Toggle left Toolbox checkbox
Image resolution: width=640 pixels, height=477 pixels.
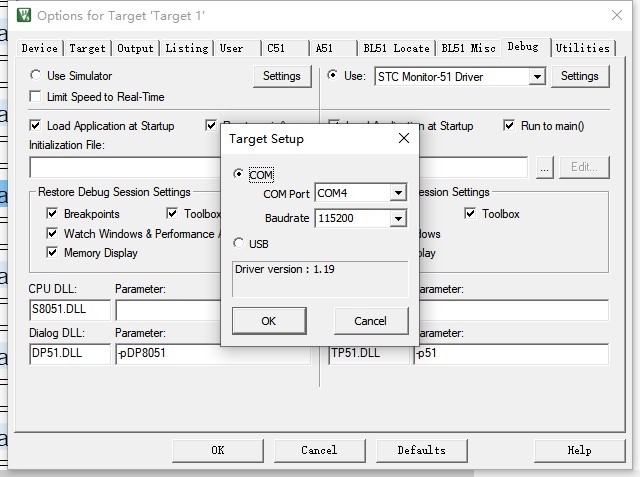pos(172,213)
